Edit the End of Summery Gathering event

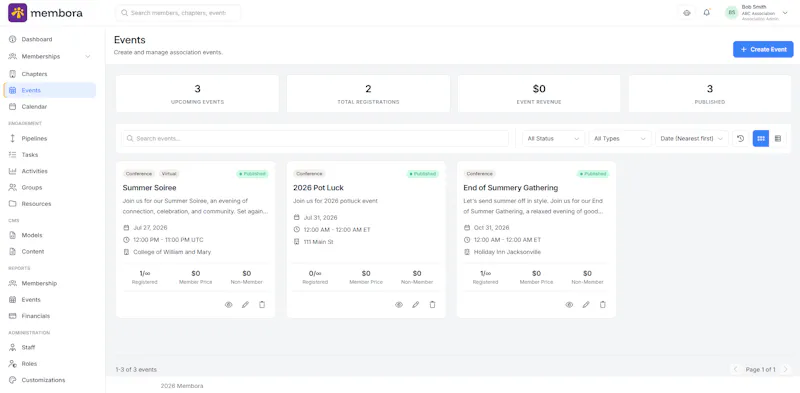(586, 305)
